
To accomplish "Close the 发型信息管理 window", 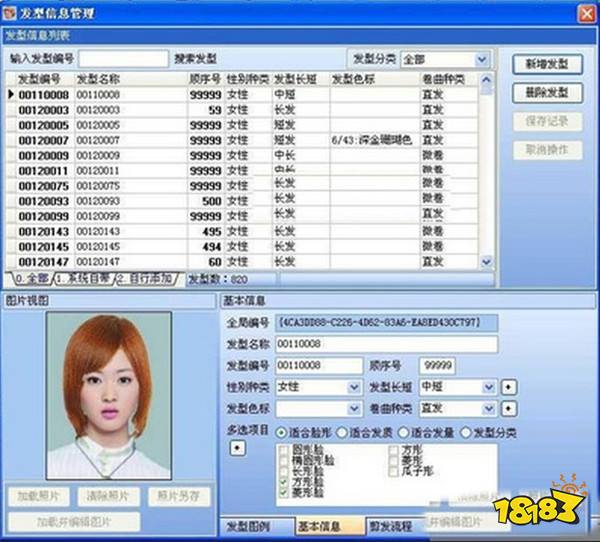I will coord(582,12).
